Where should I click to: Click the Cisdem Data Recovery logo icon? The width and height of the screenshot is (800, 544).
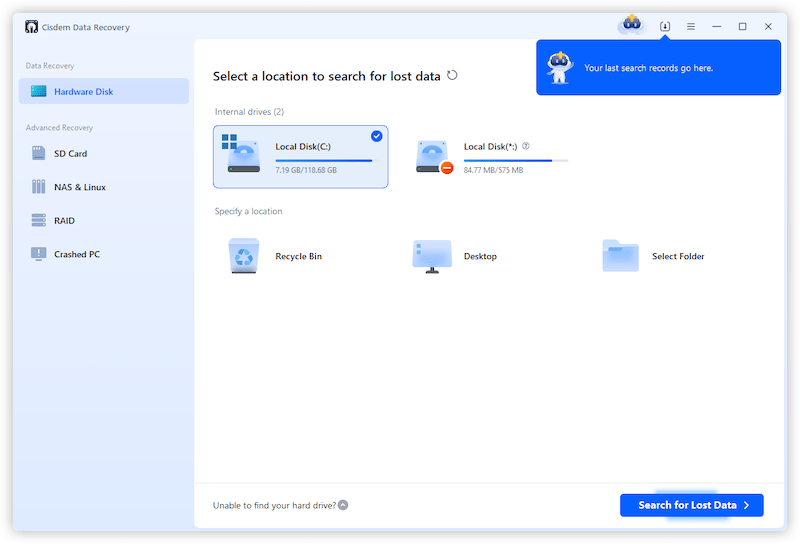(31, 27)
